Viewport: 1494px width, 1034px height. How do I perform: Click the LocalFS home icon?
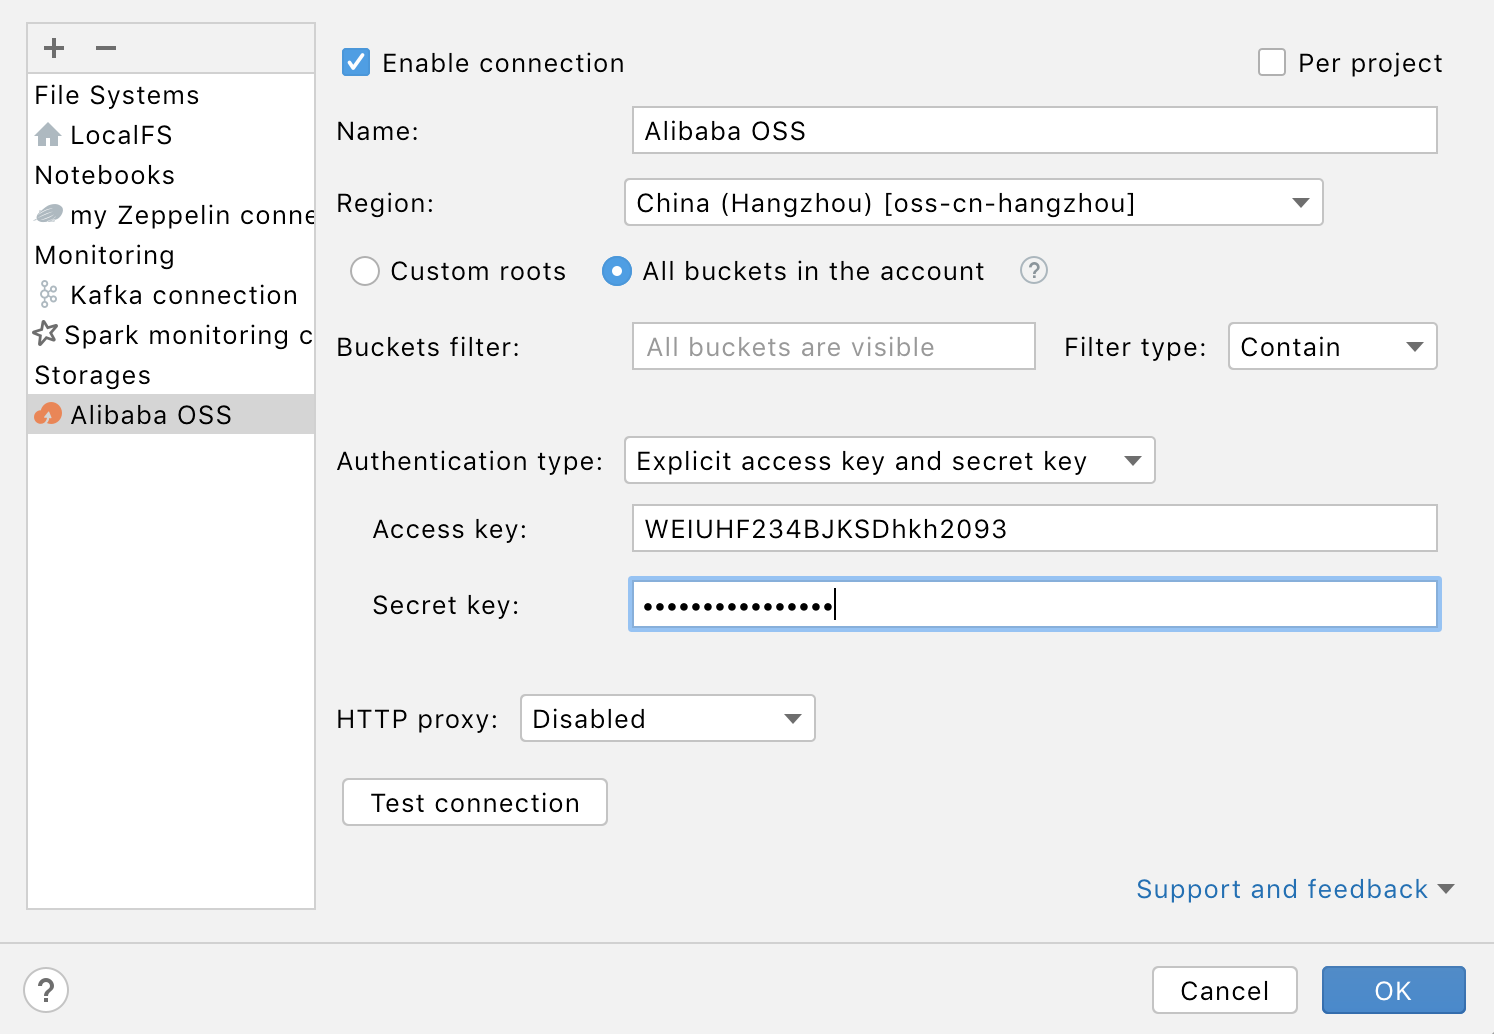point(48,134)
